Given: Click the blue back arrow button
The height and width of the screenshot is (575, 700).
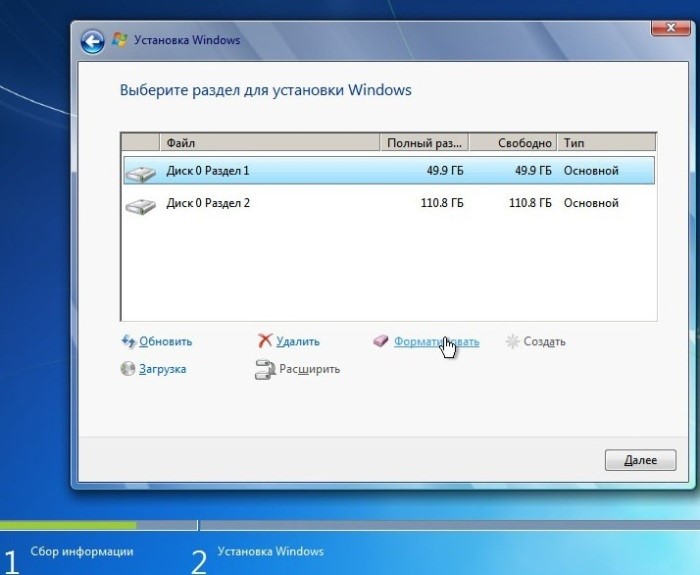Looking at the screenshot, I should pos(92,42).
